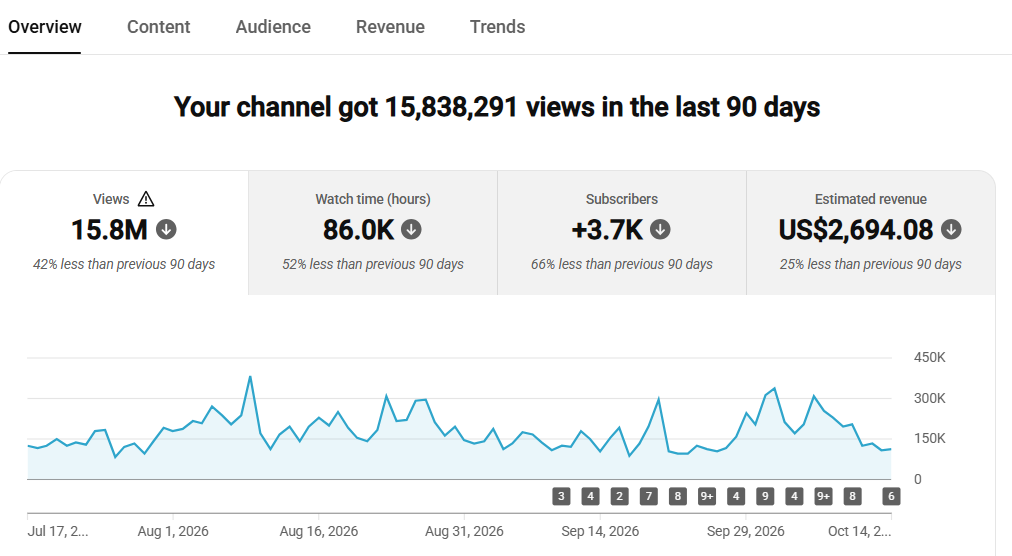Select the Estimated revenue card

click(871, 233)
